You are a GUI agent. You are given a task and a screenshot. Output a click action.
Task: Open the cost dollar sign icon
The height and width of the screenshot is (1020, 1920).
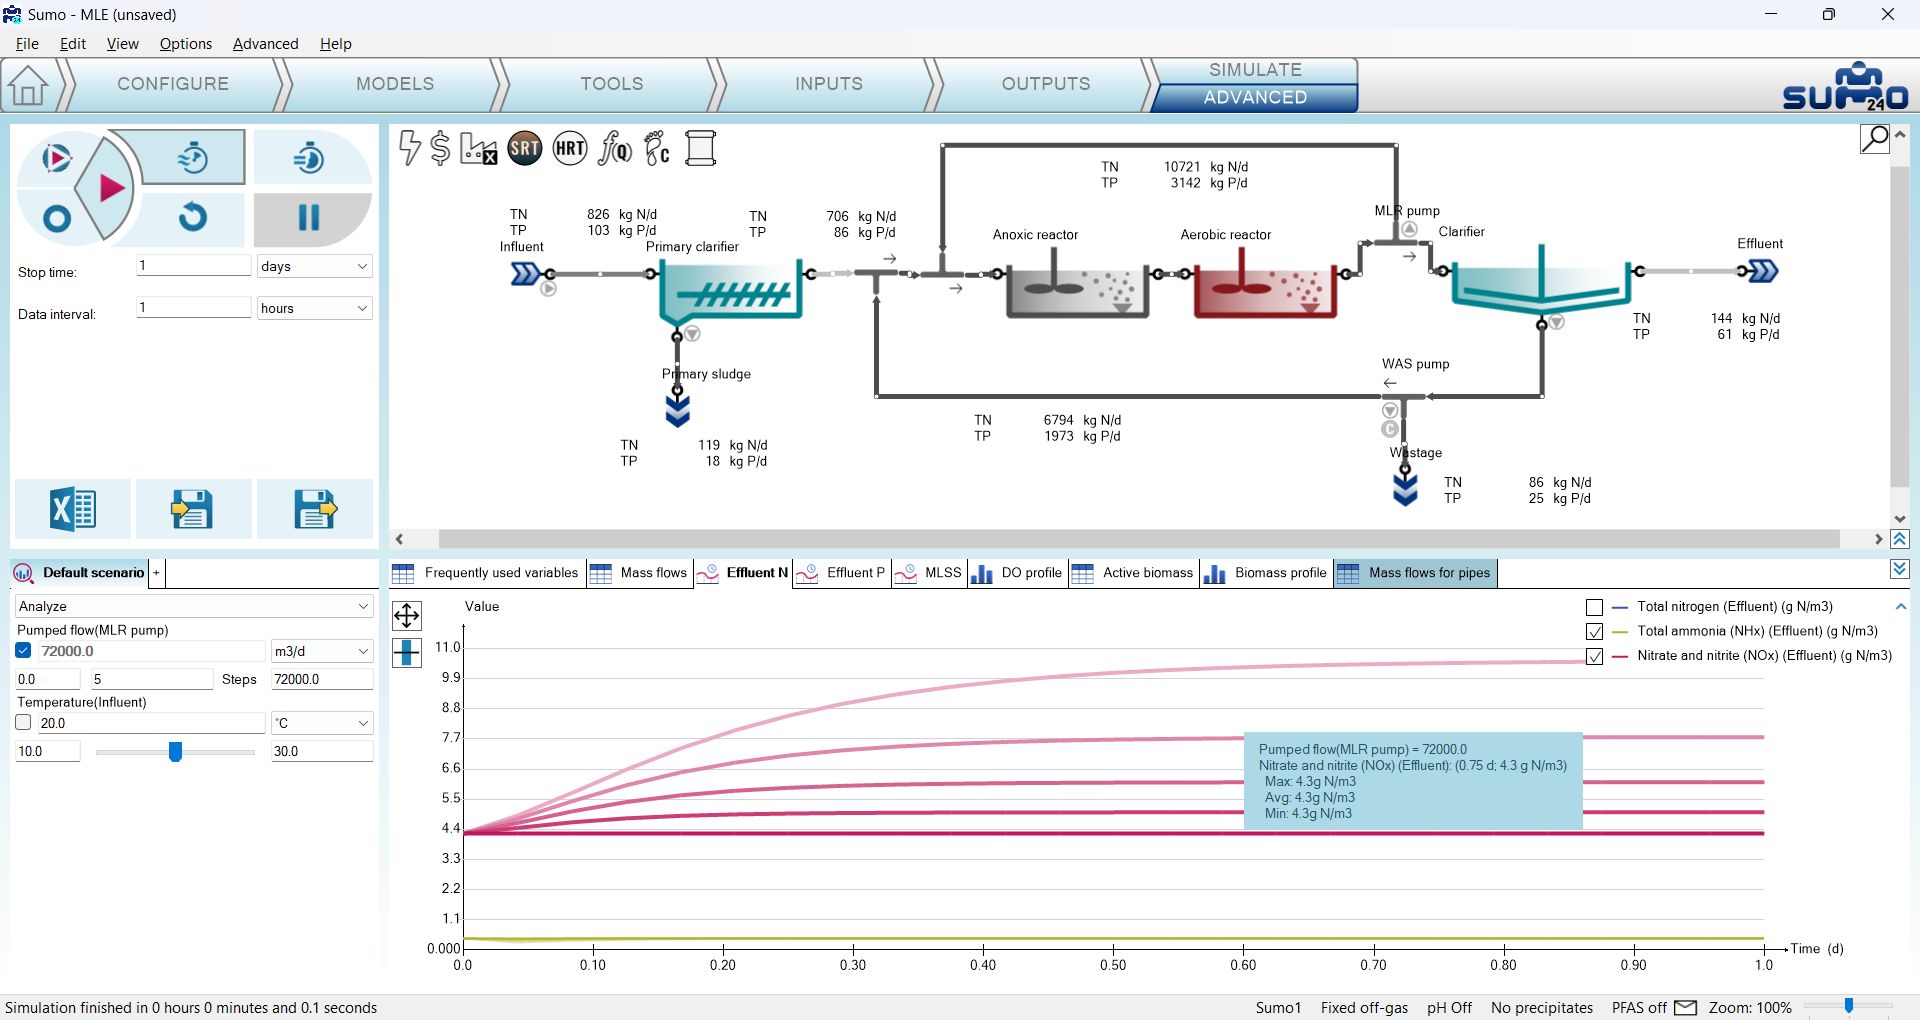coord(440,148)
